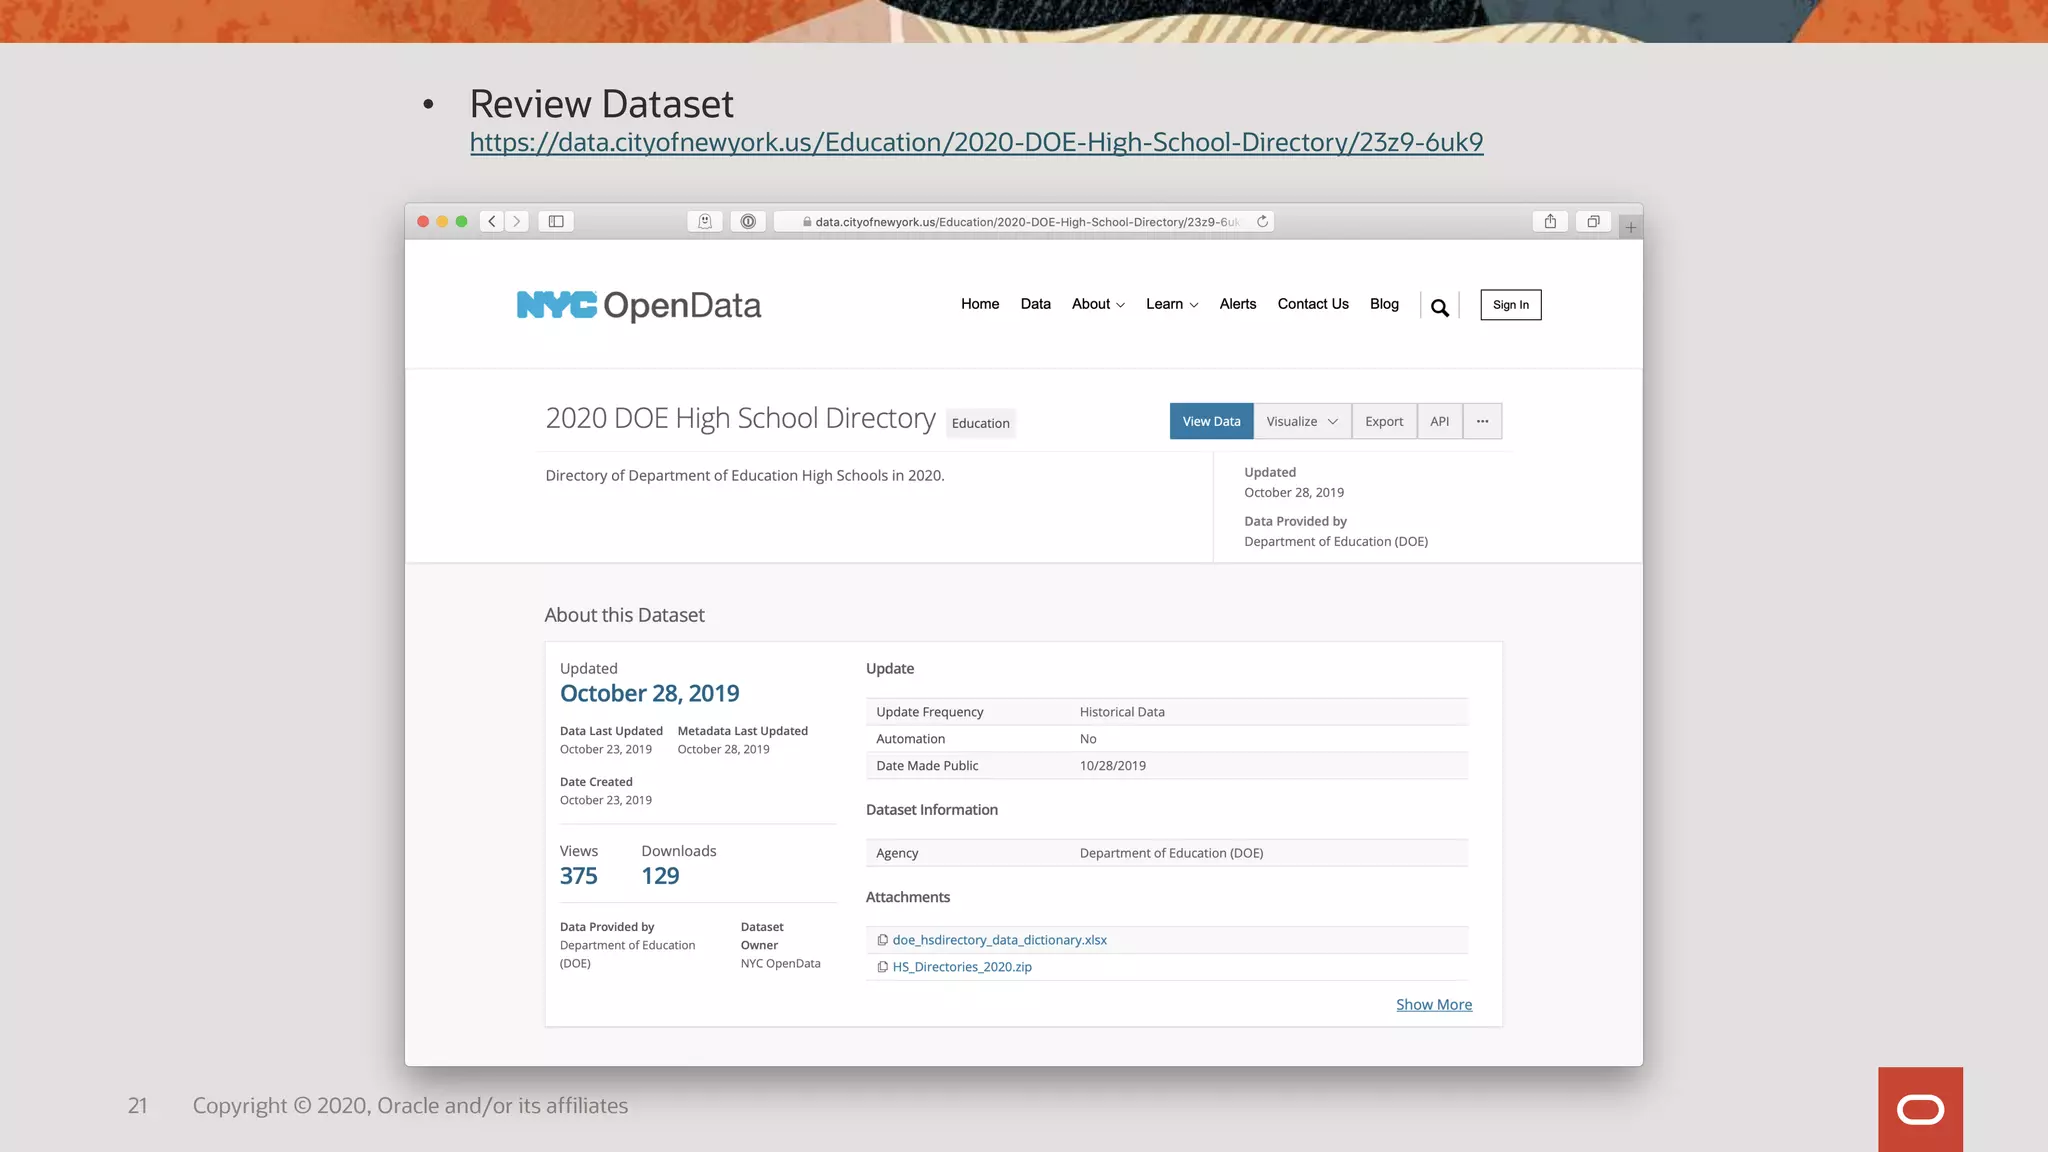Click the green fullscreen window button
Image resolution: width=2048 pixels, height=1152 pixels.
pos(461,221)
